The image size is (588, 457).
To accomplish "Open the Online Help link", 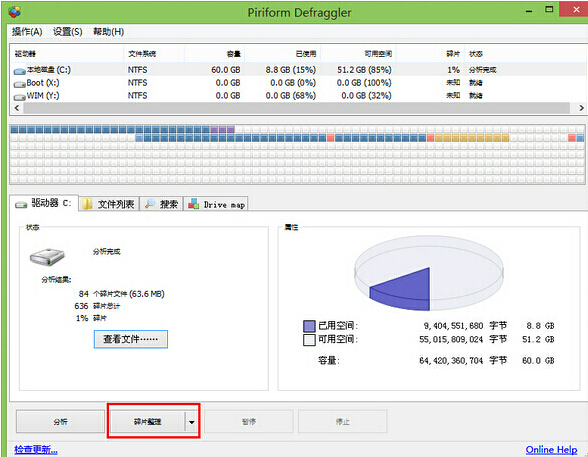I will coord(551,450).
